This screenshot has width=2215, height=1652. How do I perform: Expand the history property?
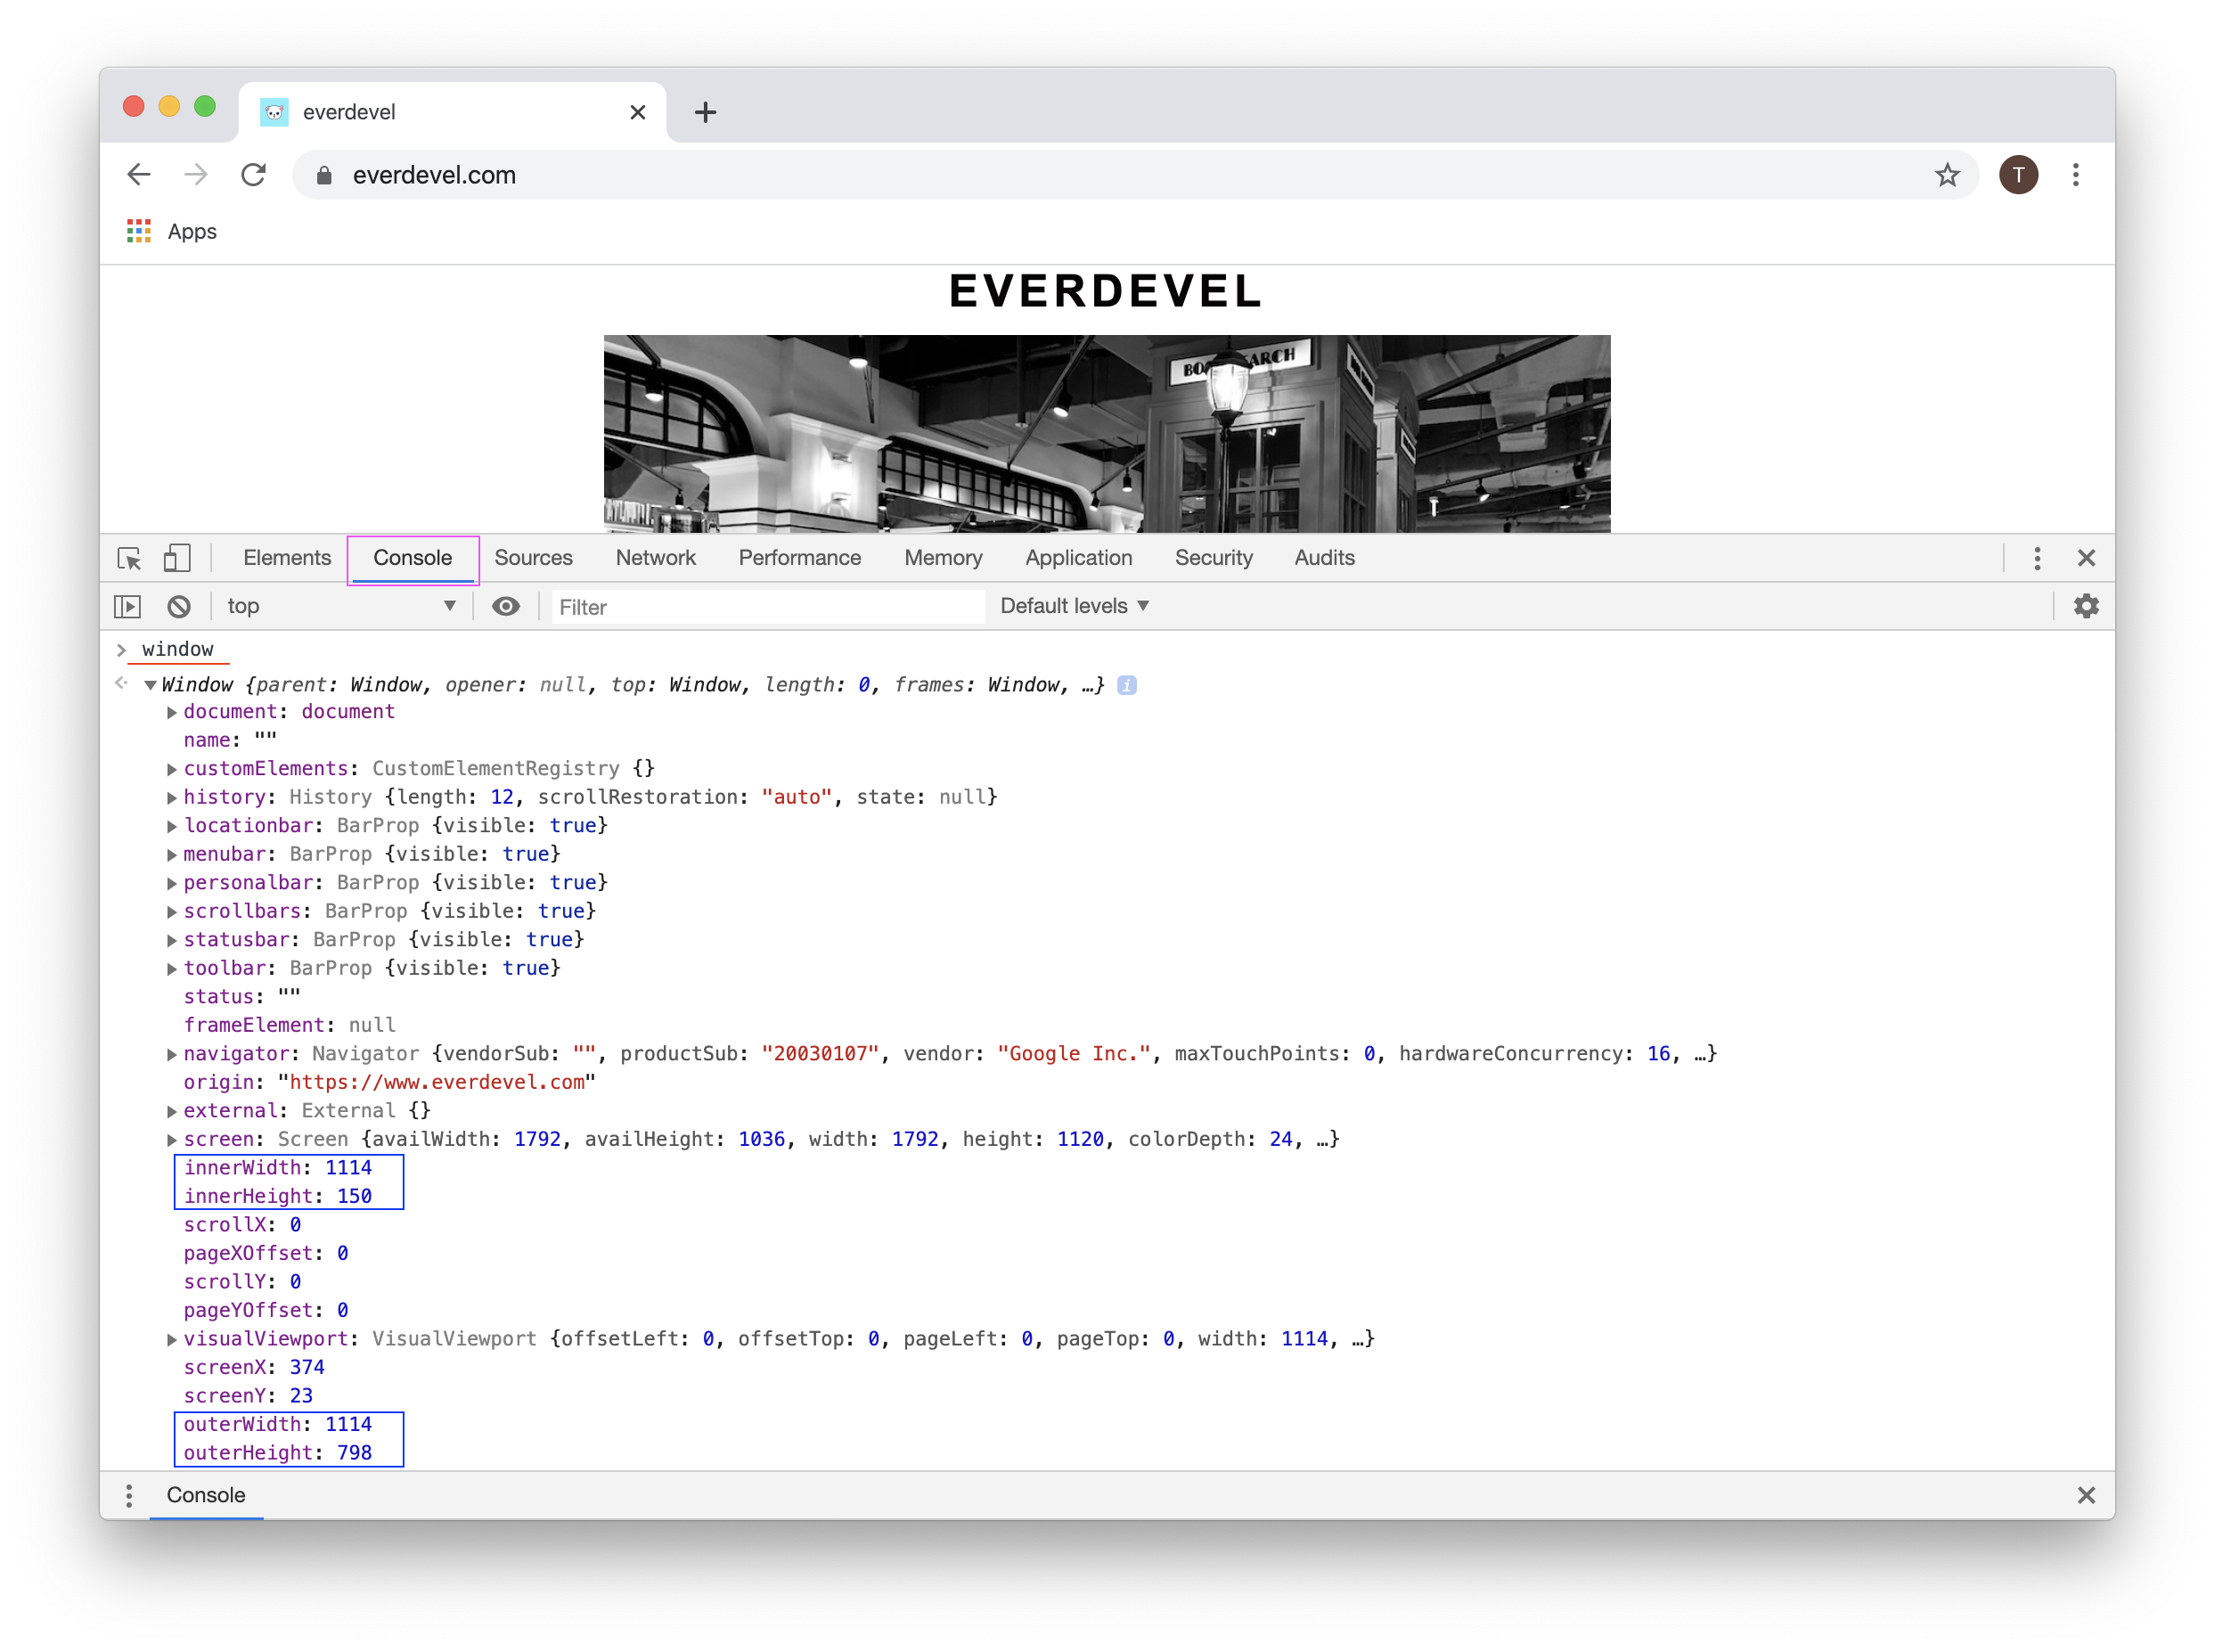(x=171, y=797)
